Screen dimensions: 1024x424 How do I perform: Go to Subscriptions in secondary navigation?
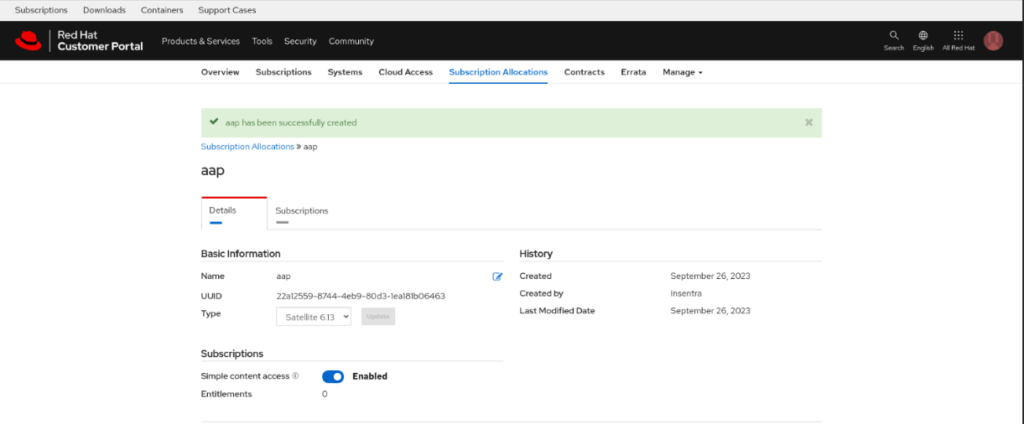pyautogui.click(x=283, y=72)
